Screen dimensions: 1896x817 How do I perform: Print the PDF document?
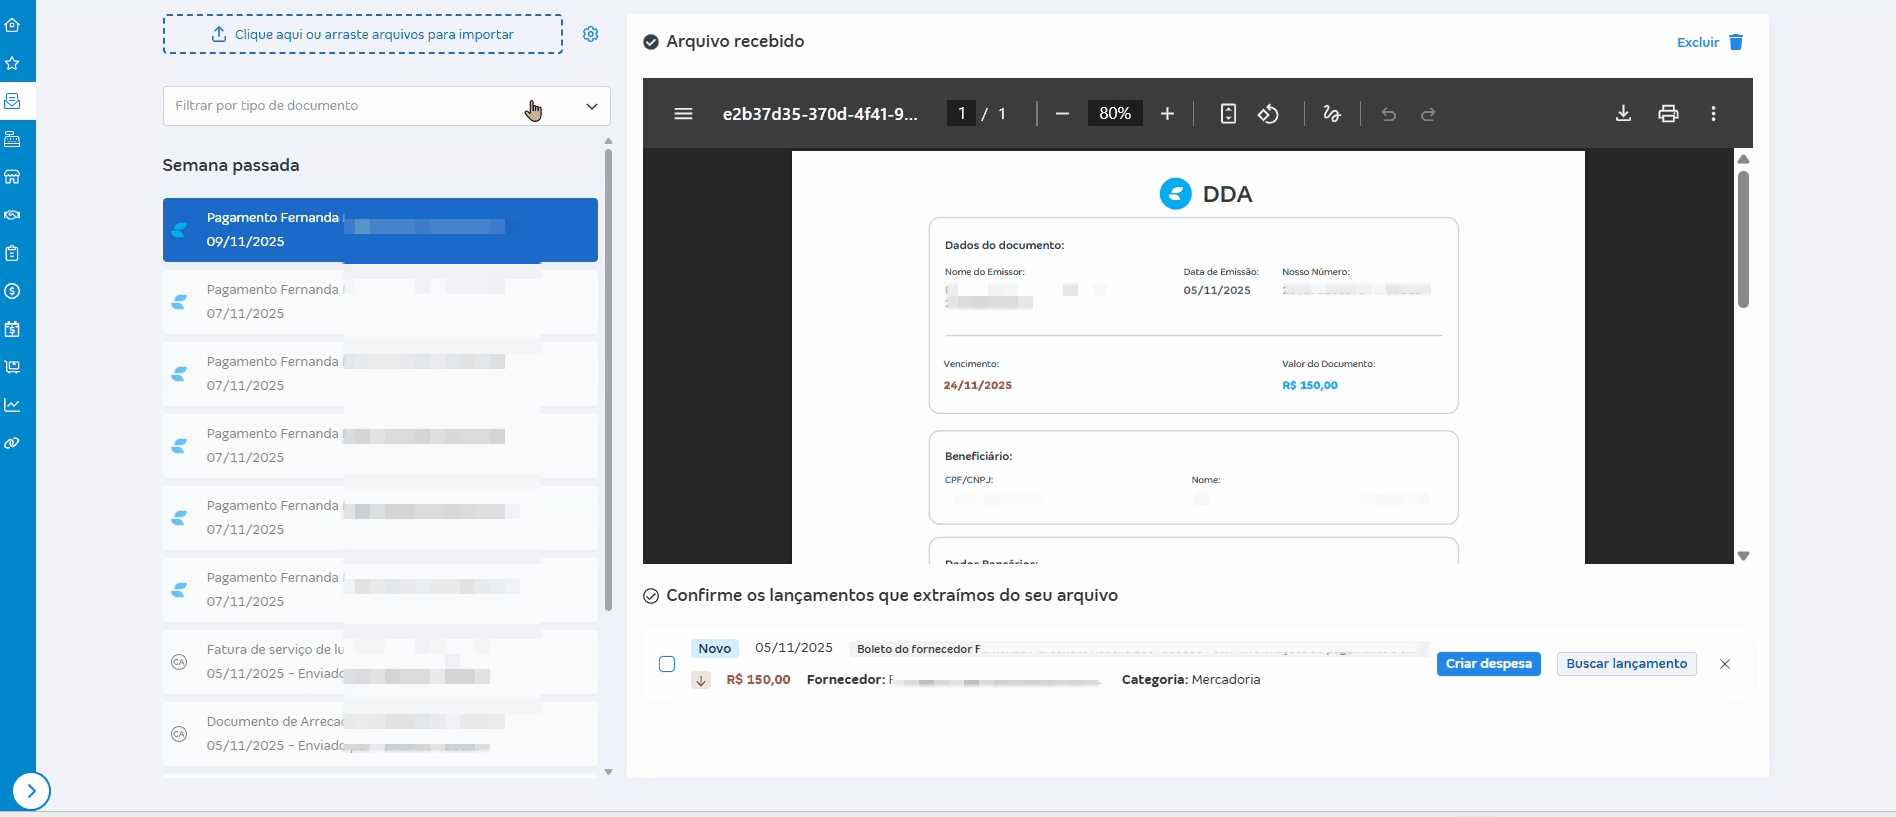tap(1668, 114)
